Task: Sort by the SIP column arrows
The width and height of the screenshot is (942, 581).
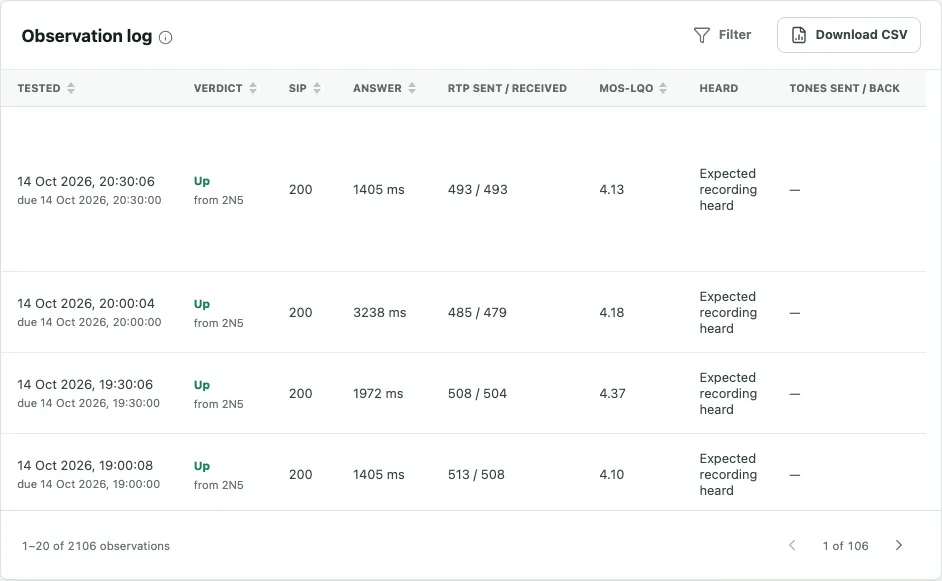Action: (317, 88)
